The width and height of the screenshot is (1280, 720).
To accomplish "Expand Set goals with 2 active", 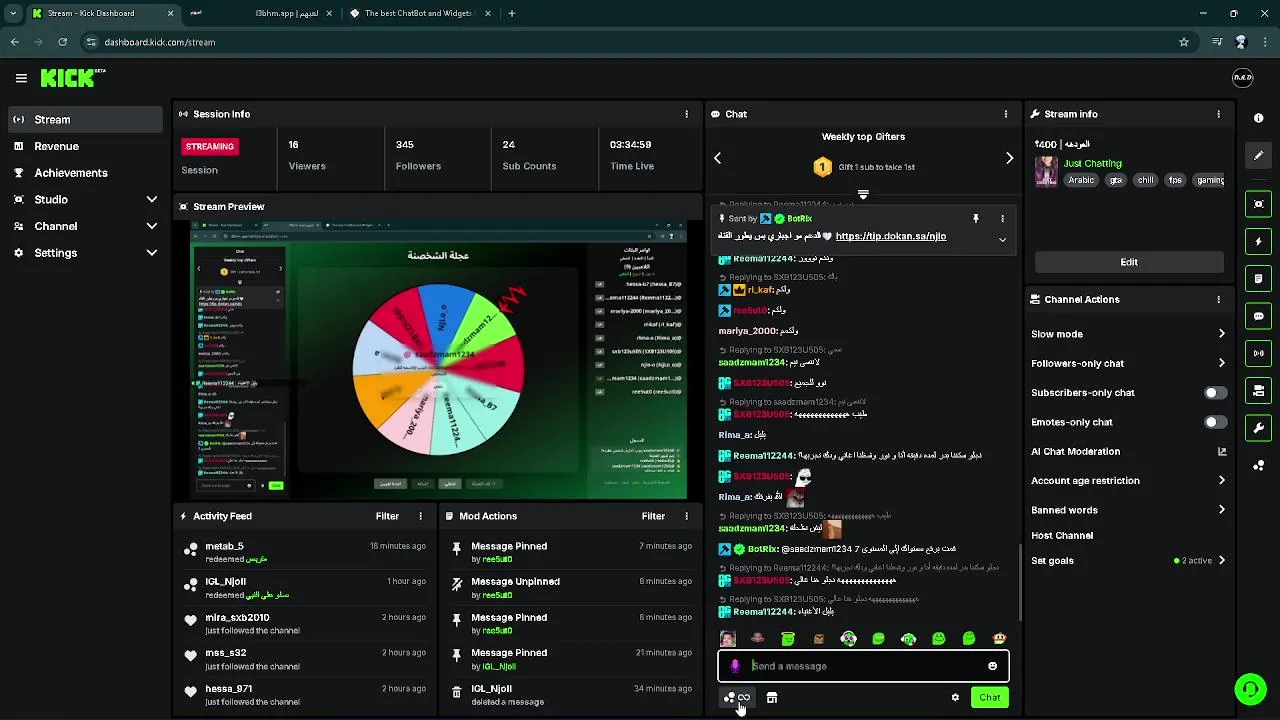I will [1221, 561].
